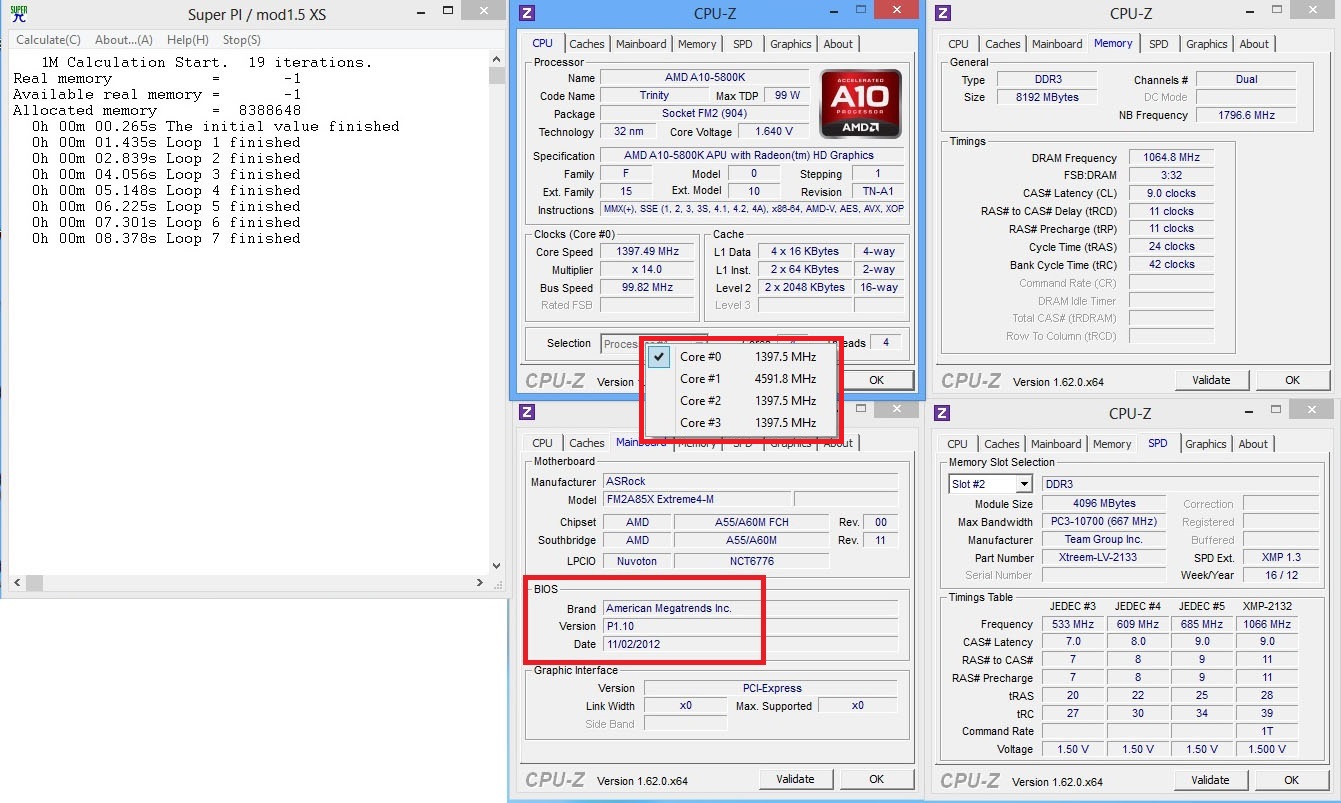Click Validate in the CPU-Z motherboard window
This screenshot has width=1341, height=803.
(x=795, y=779)
